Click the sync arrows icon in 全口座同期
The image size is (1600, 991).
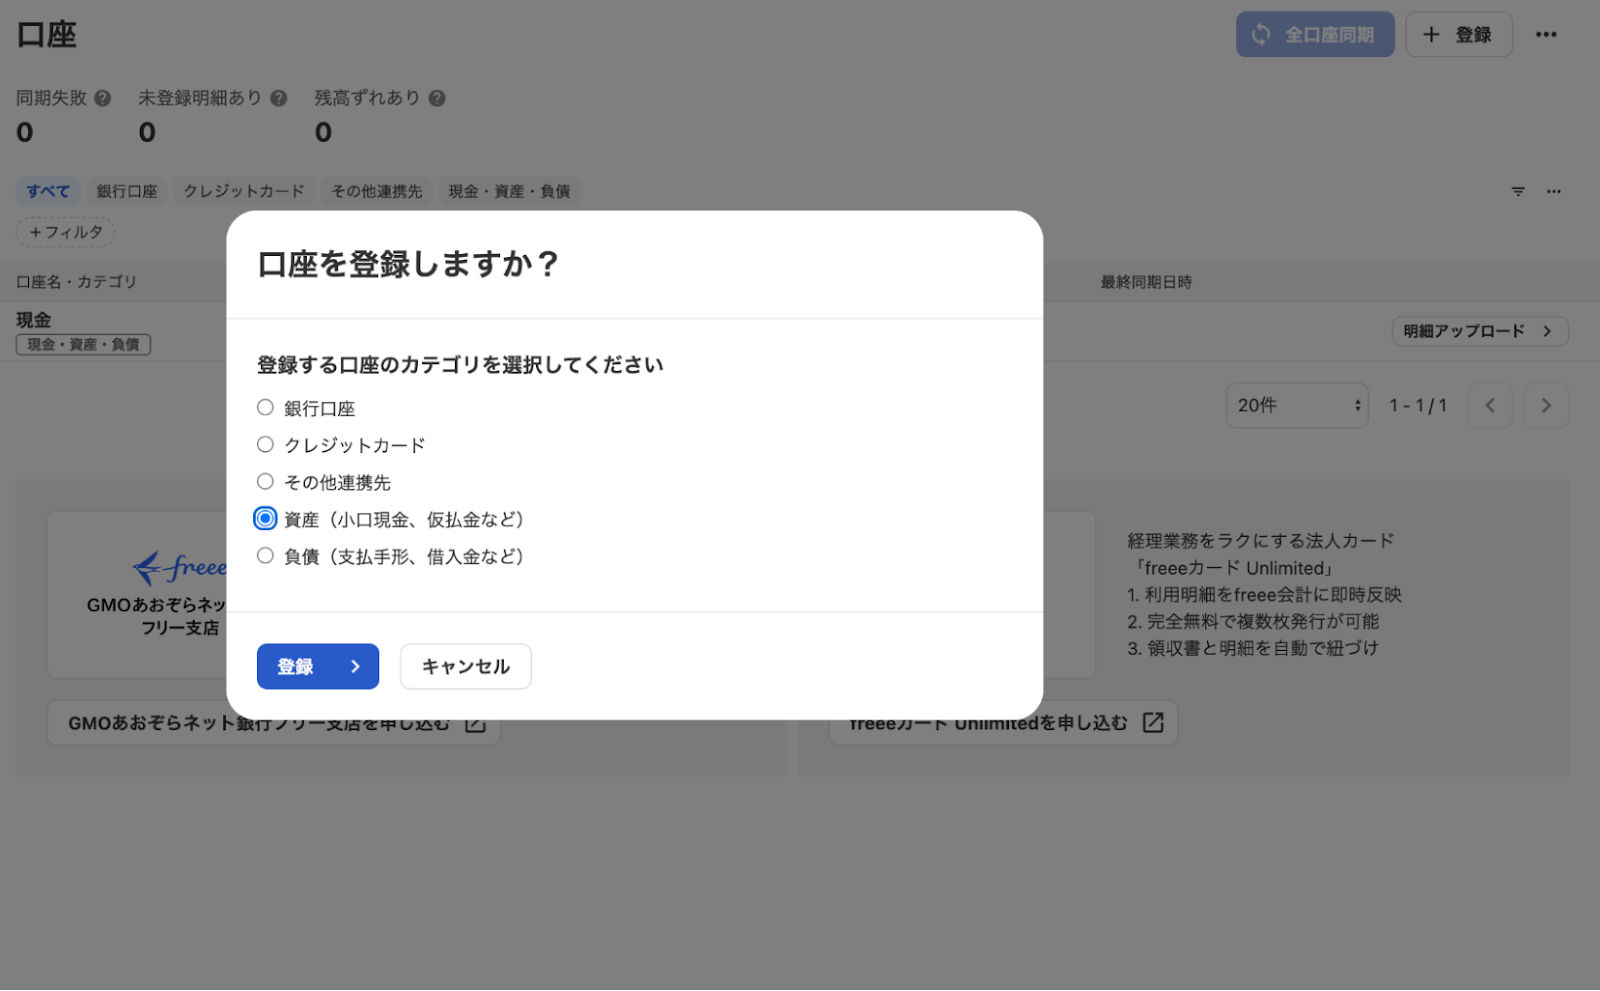tap(1261, 35)
